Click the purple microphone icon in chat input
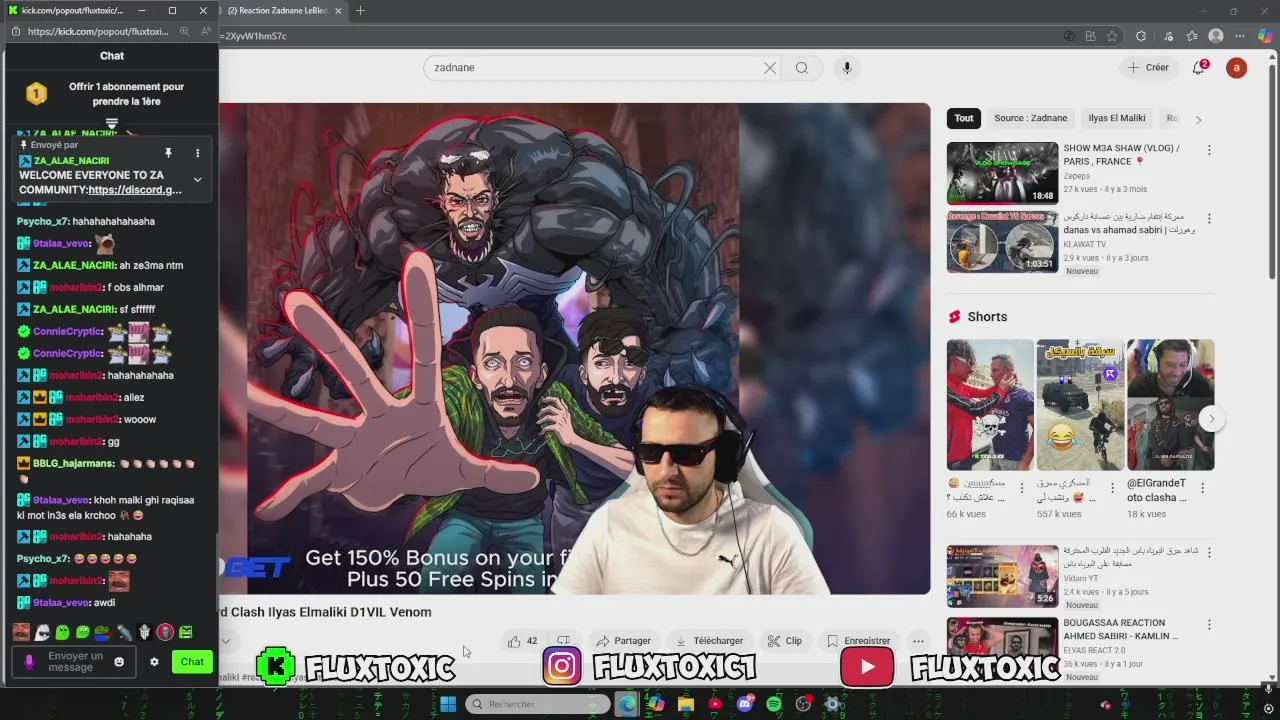Viewport: 1280px width, 720px height. tap(29, 662)
